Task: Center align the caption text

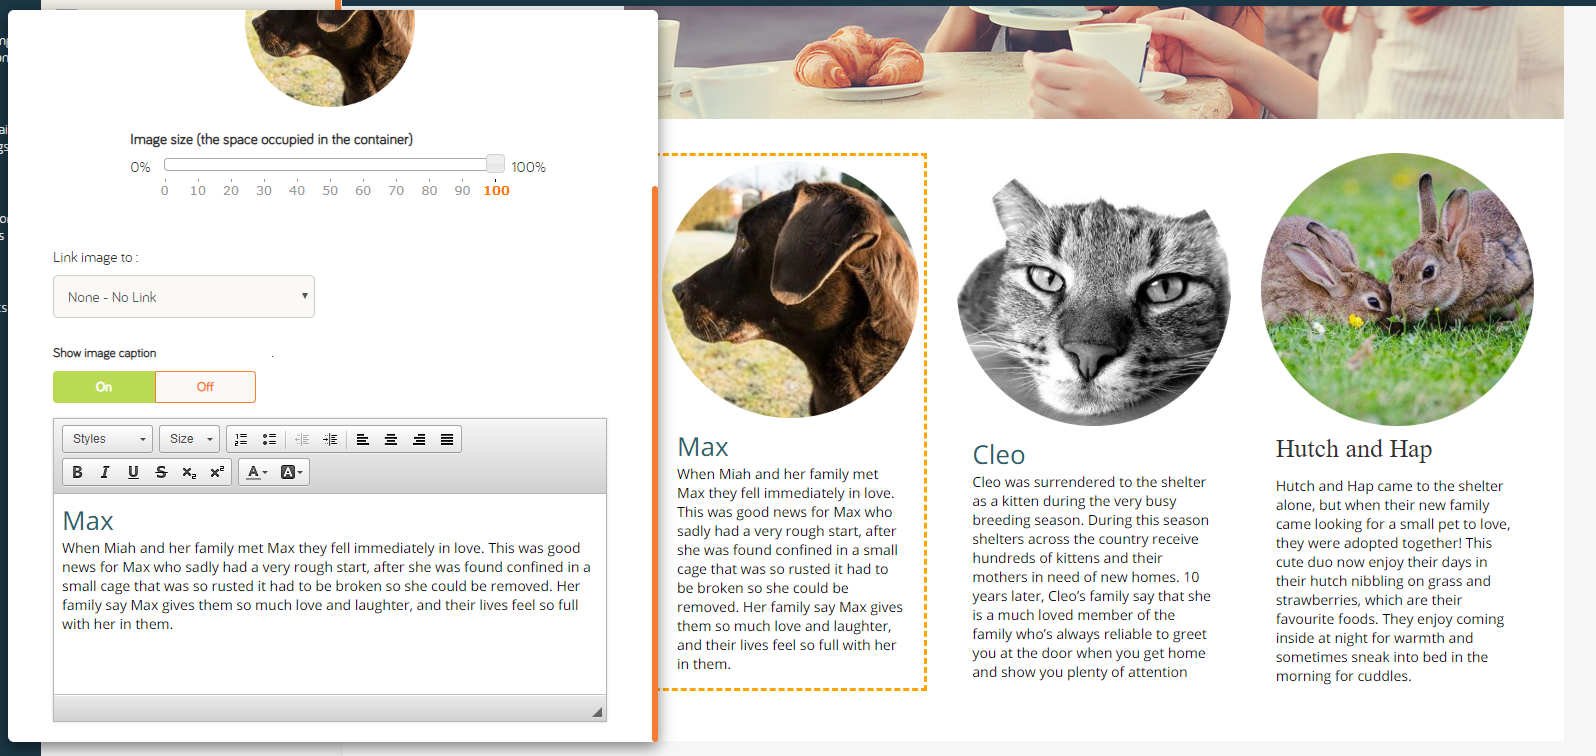Action: click(391, 439)
